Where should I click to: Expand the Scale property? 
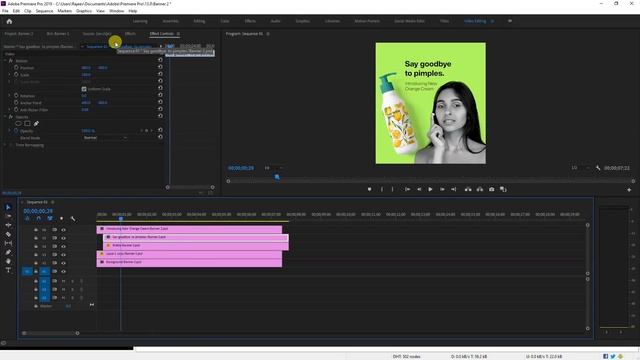(x=10, y=75)
